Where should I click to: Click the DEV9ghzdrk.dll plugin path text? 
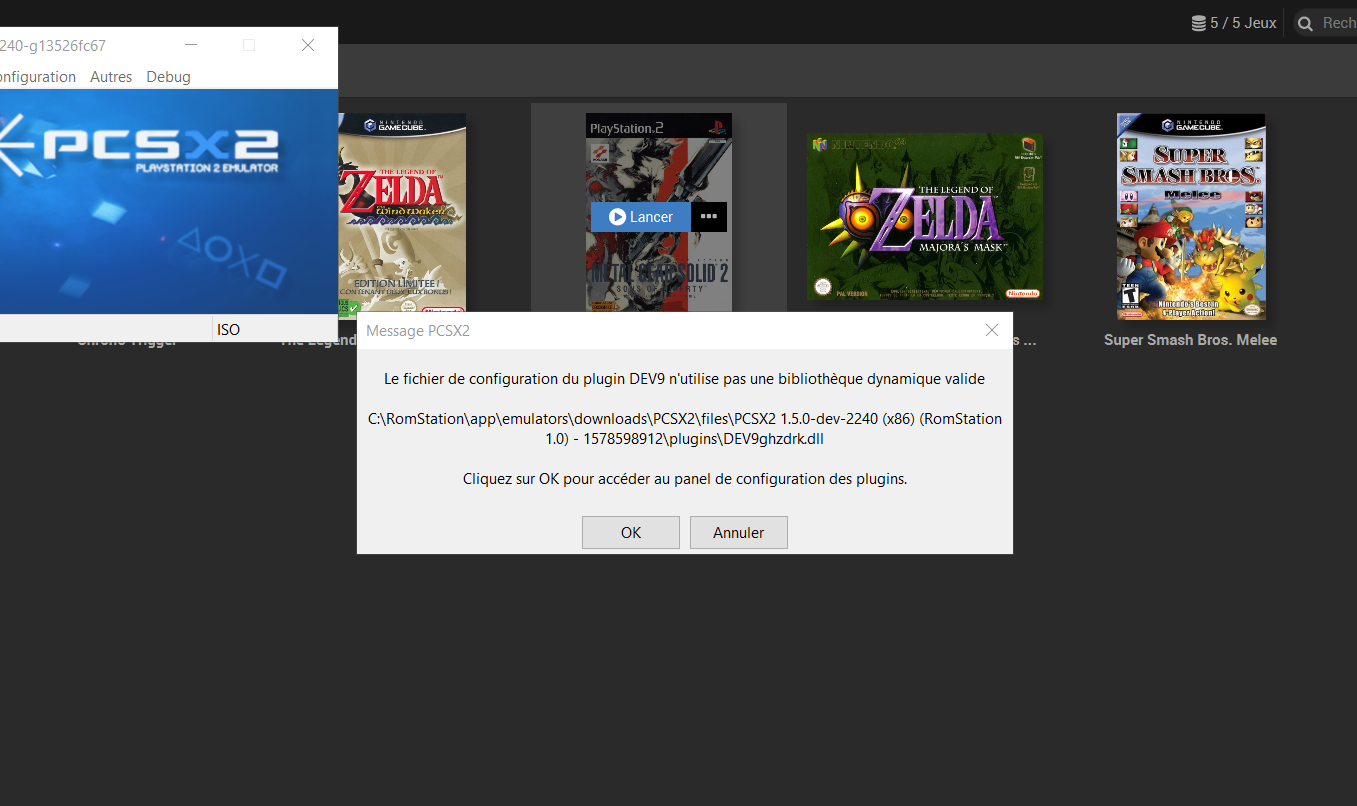[x=685, y=429]
